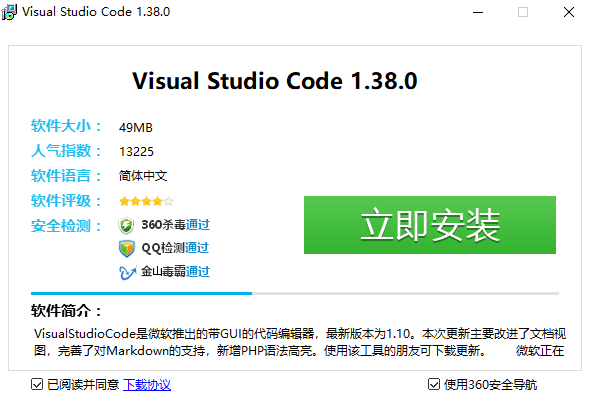The height and width of the screenshot is (402, 589).
Task: Minimize the installer window
Action: [478, 12]
